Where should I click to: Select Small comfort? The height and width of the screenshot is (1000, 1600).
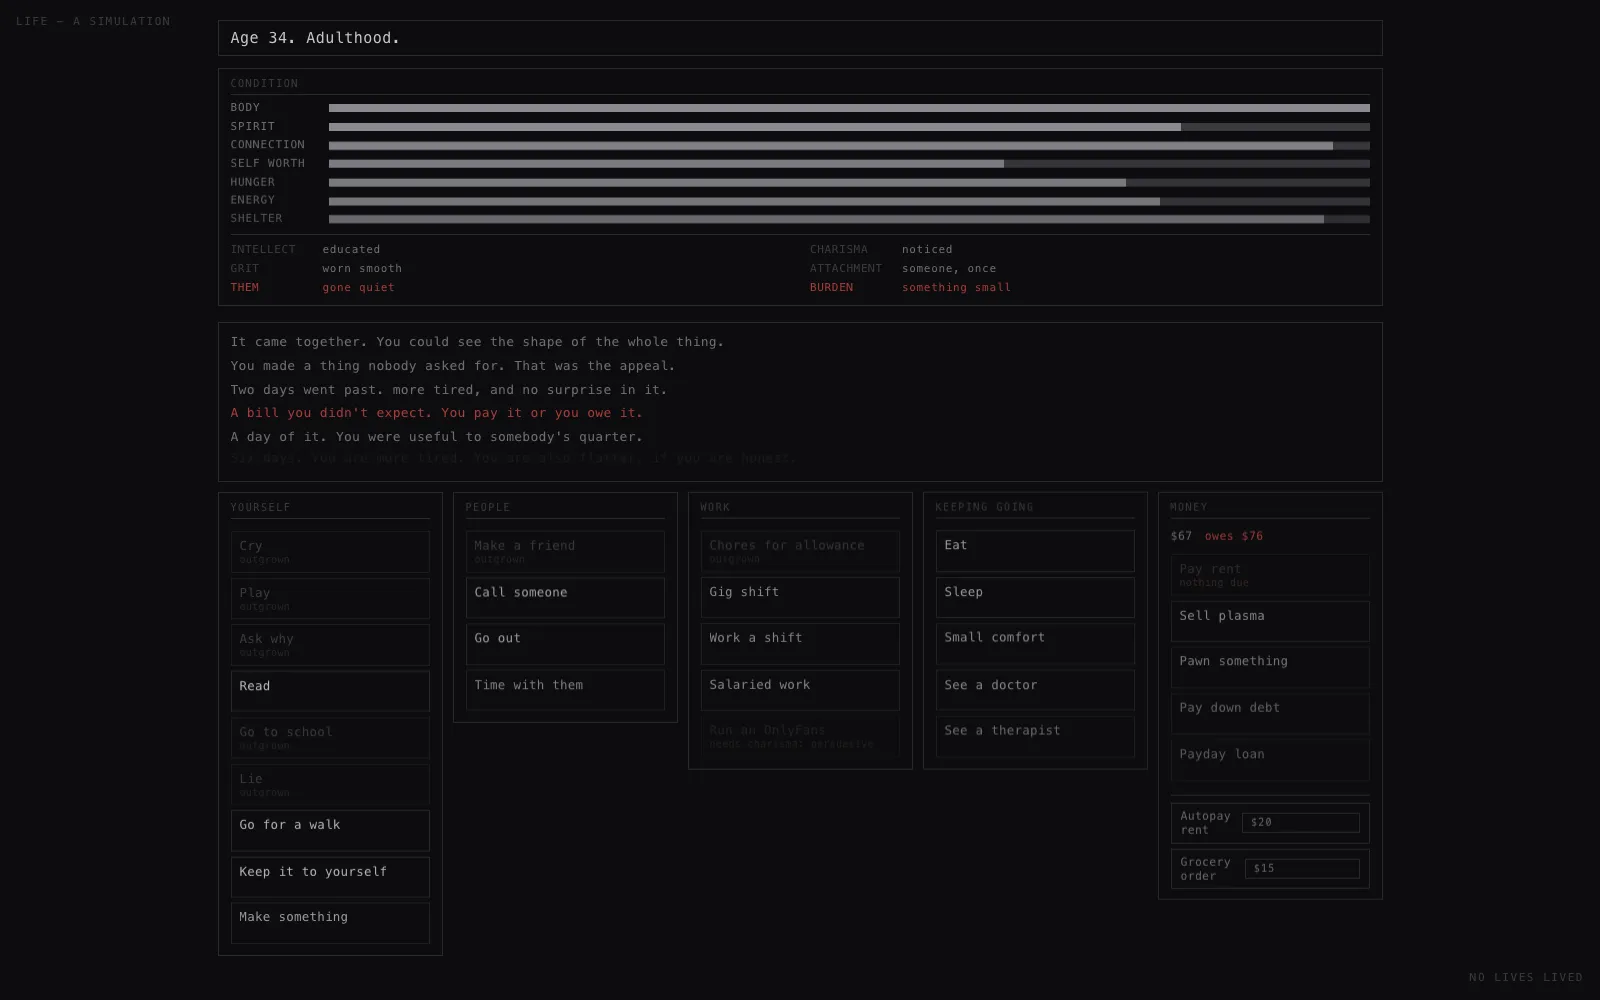pyautogui.click(x=1035, y=644)
